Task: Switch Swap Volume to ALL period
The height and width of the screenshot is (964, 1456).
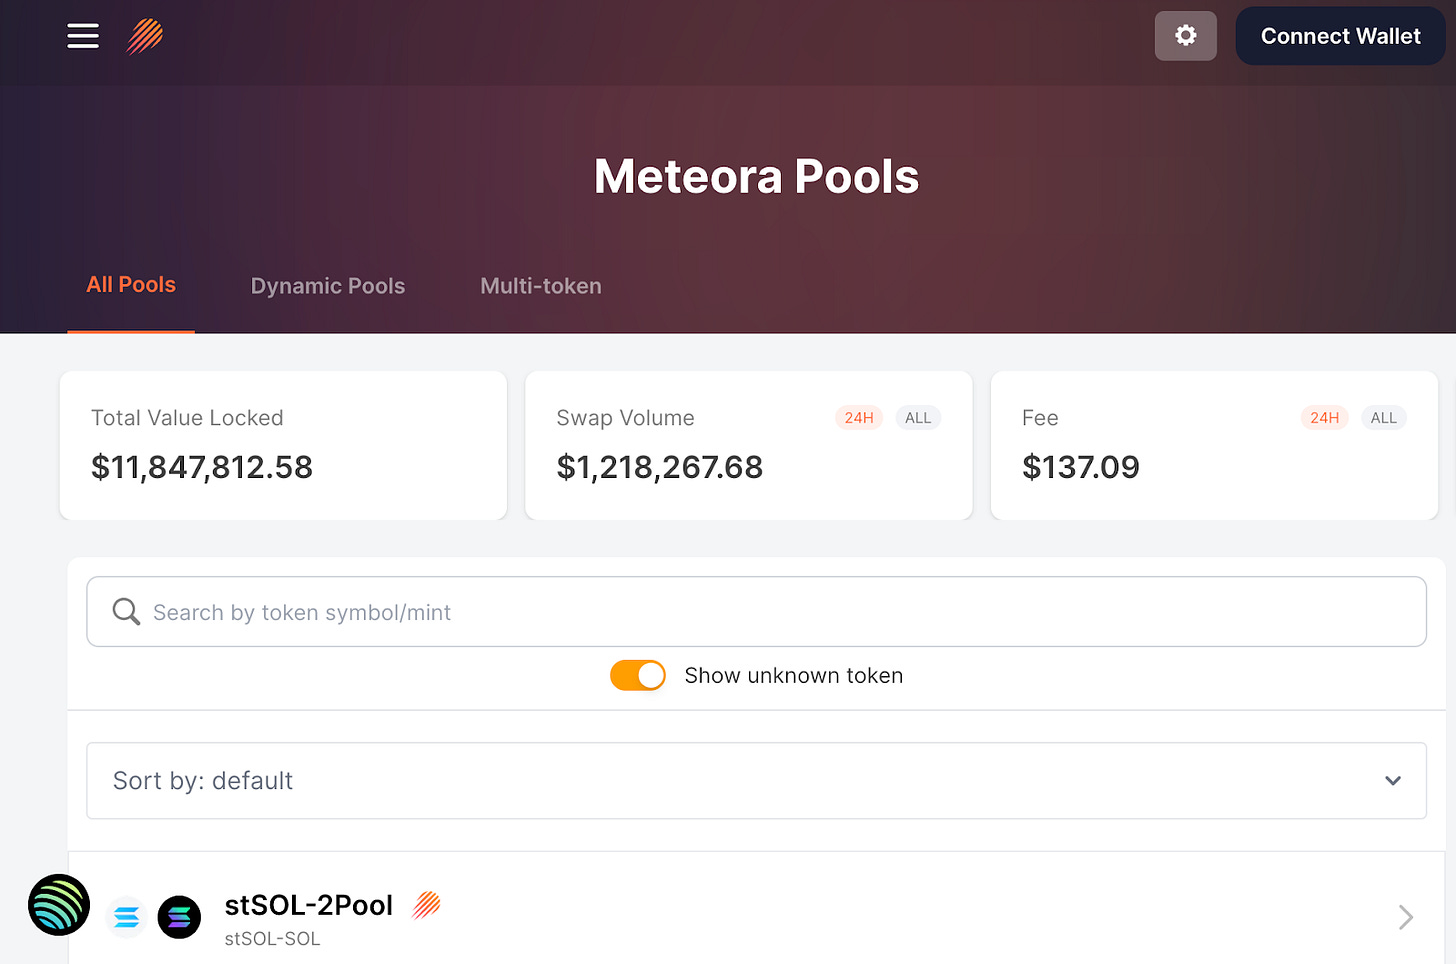Action: [x=918, y=417]
